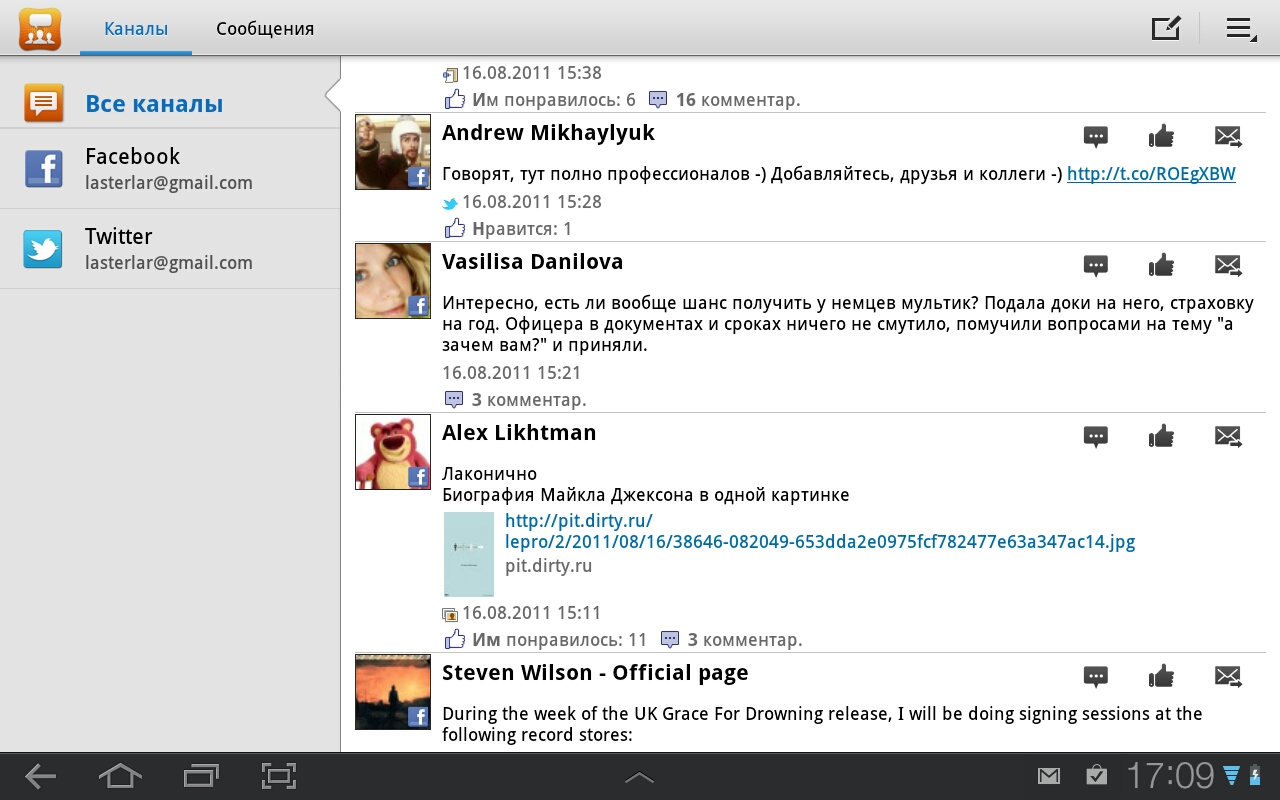
Task: Click the Facebook logo icon in sidebar
Action: (44, 169)
